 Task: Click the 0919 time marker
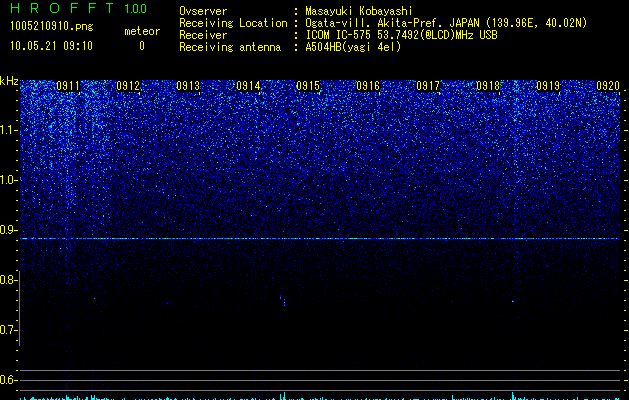pyautogui.click(x=548, y=86)
